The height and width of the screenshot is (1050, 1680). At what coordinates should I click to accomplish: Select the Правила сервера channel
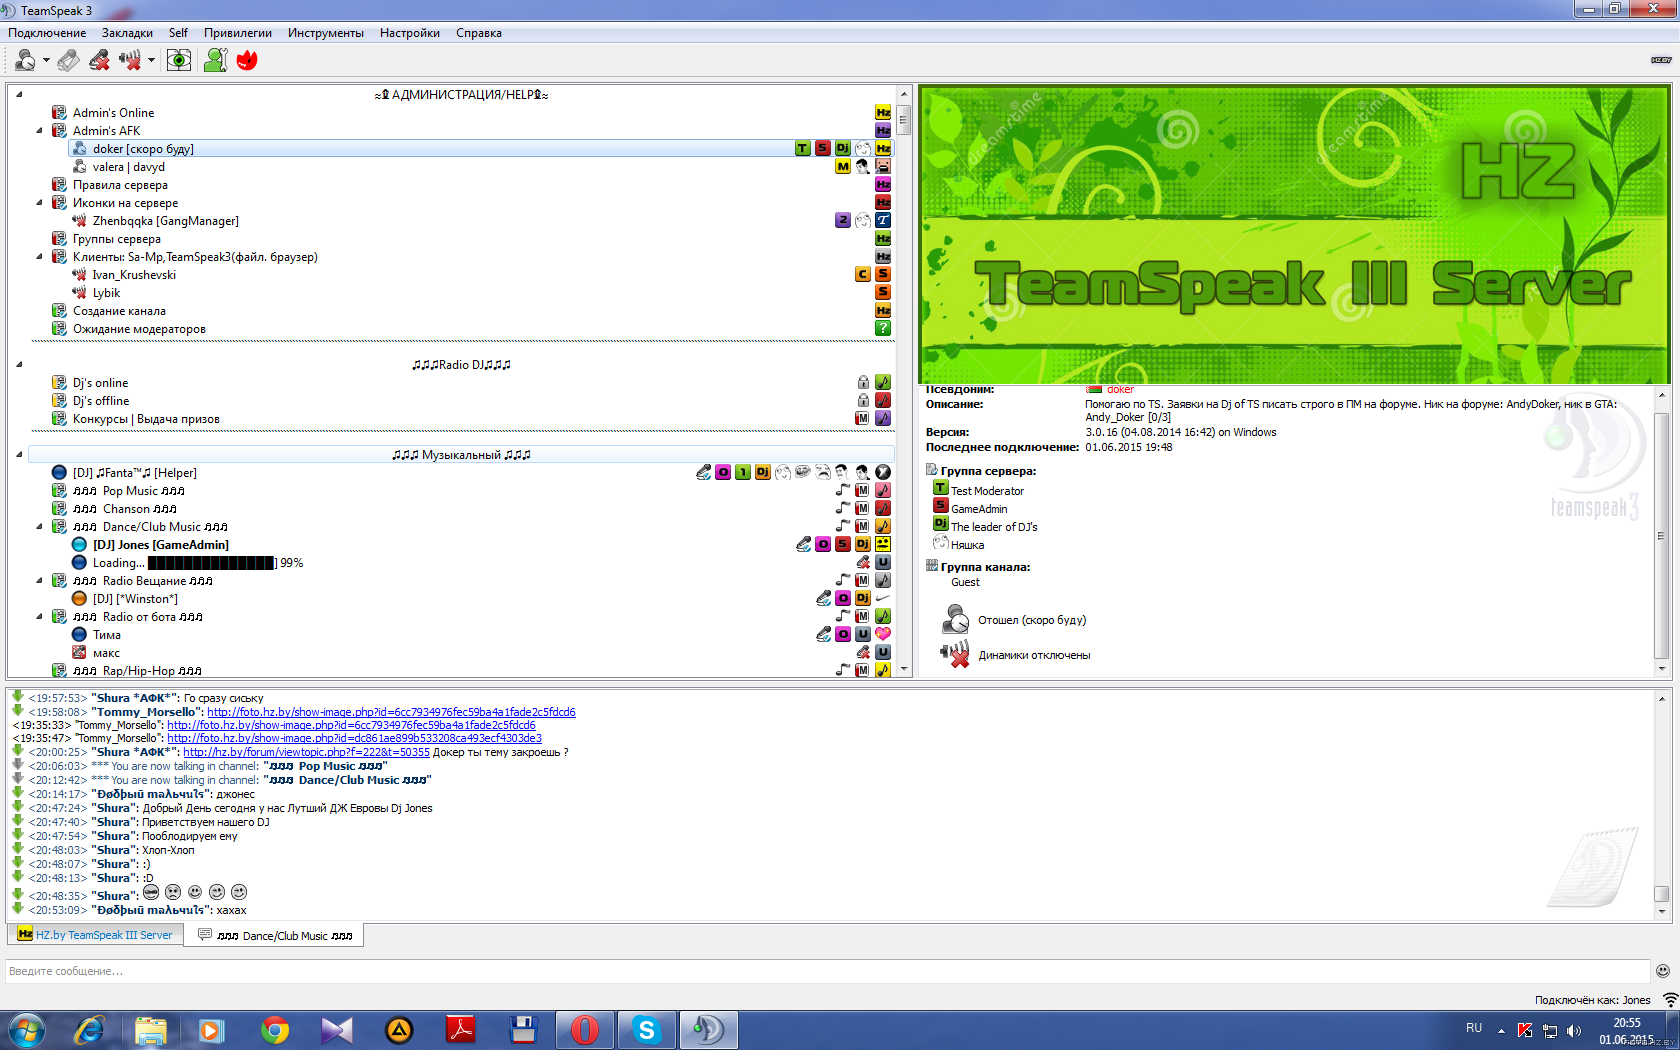120,185
